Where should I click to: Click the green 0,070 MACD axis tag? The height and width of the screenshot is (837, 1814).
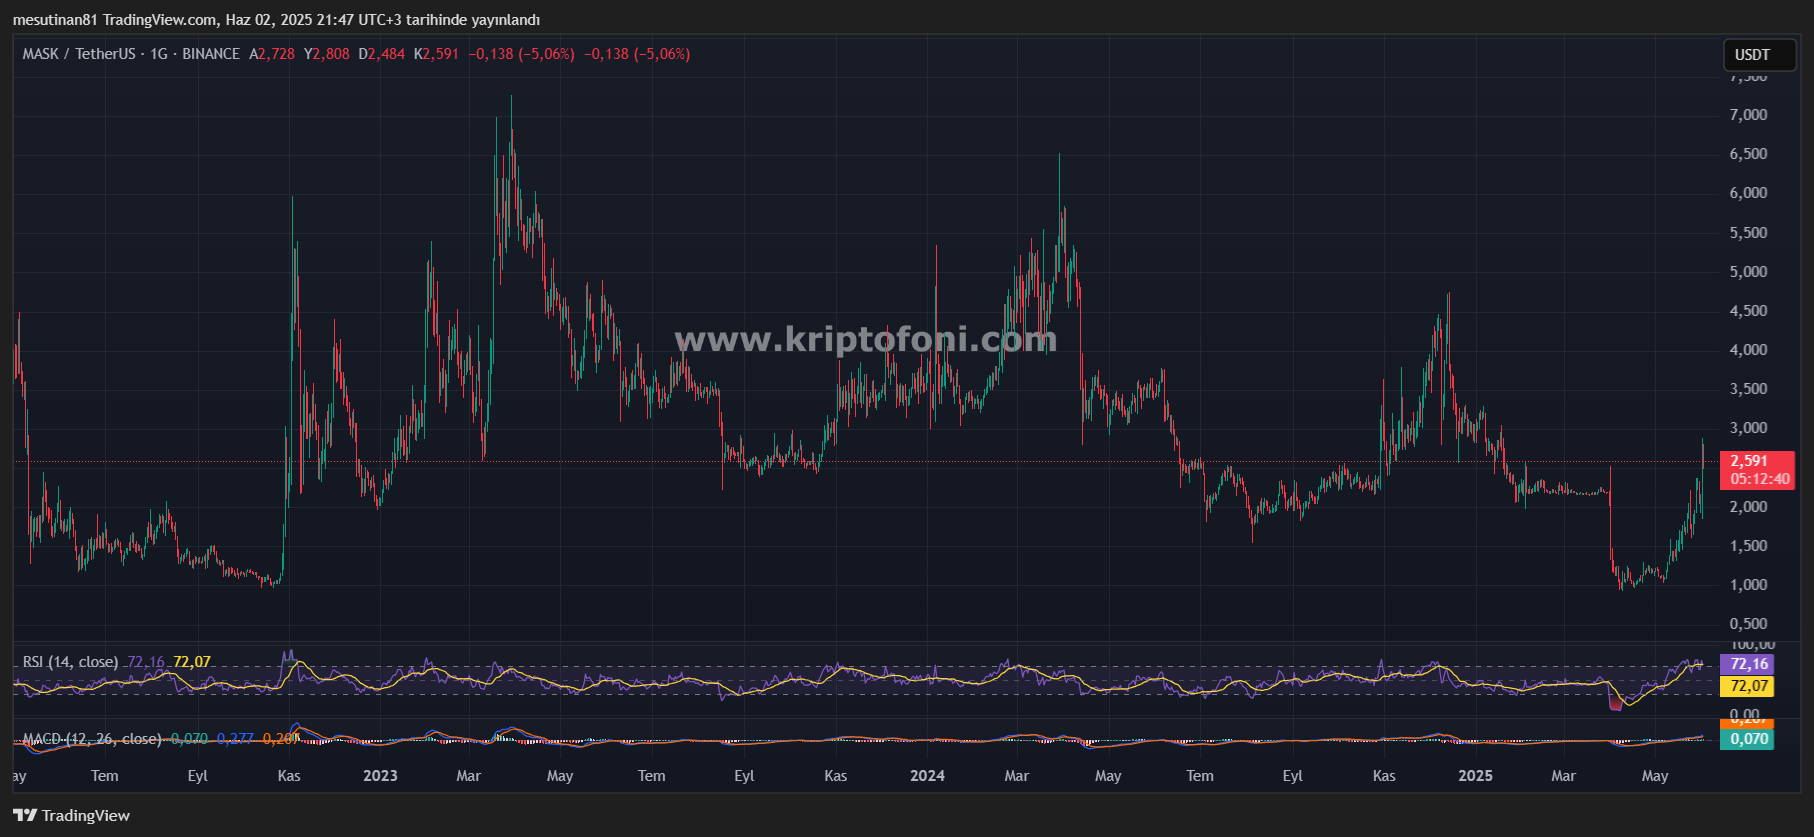tap(1748, 739)
